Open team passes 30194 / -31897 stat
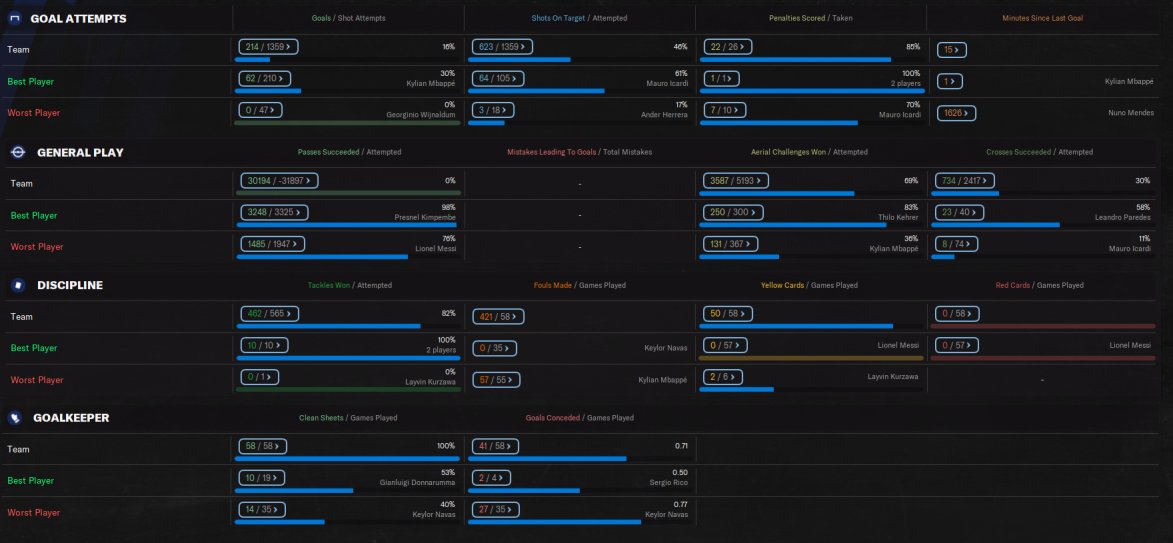Viewport: 1173px width, 543px height. 279,180
